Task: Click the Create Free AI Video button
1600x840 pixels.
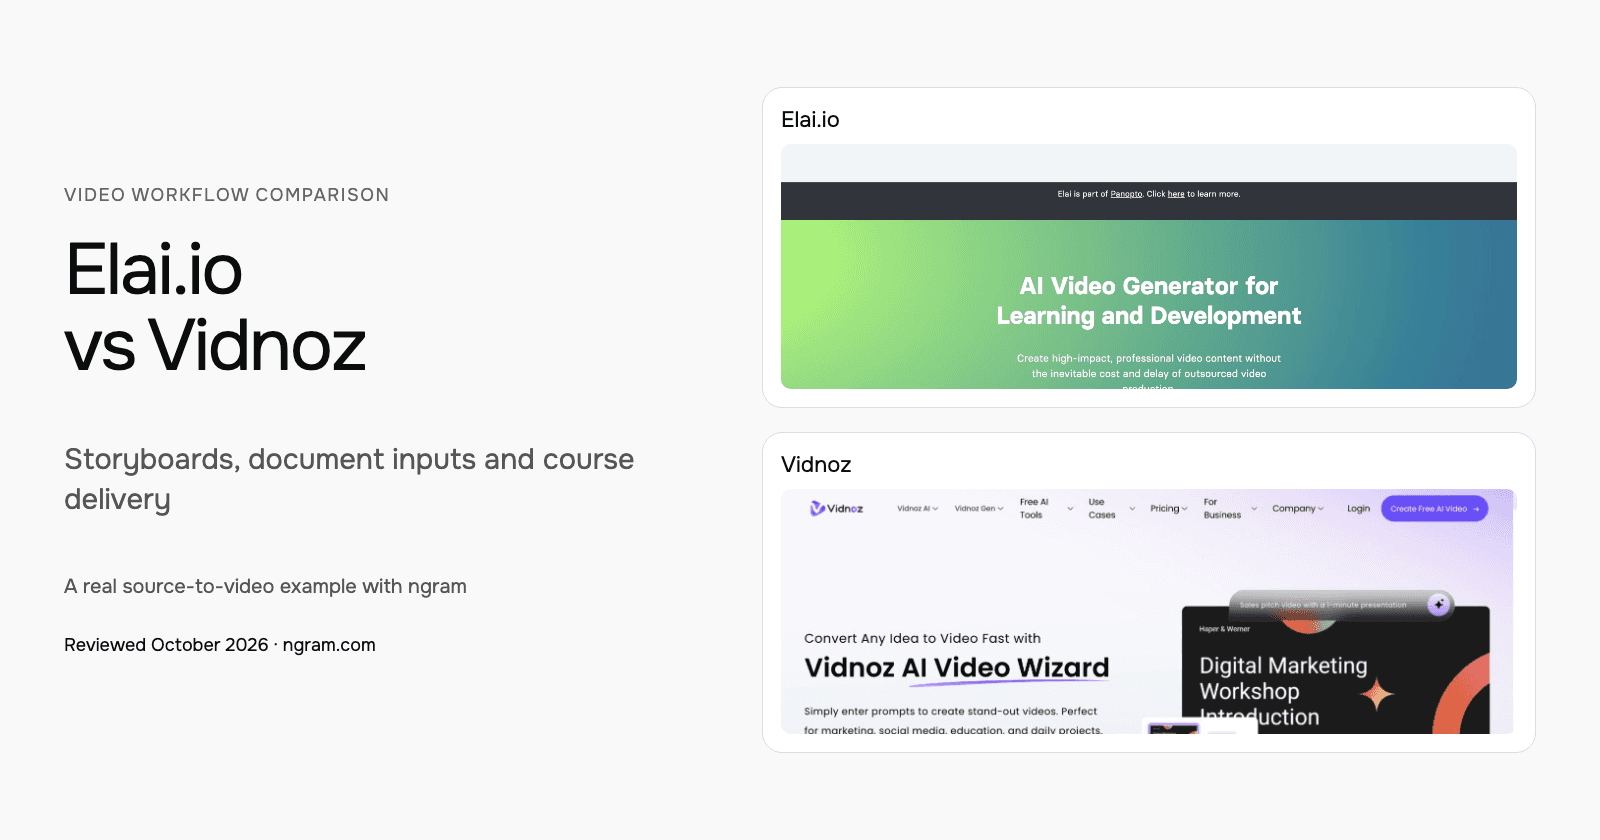Action: coord(1434,508)
